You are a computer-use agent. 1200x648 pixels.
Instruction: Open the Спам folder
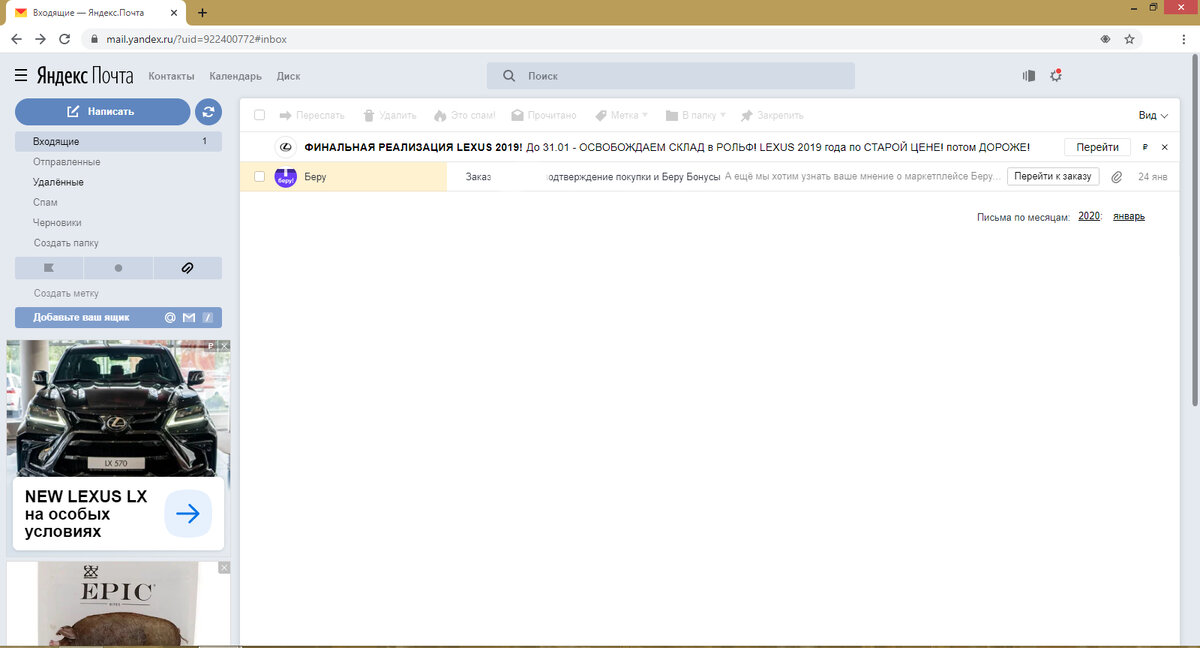pyautogui.click(x=45, y=202)
